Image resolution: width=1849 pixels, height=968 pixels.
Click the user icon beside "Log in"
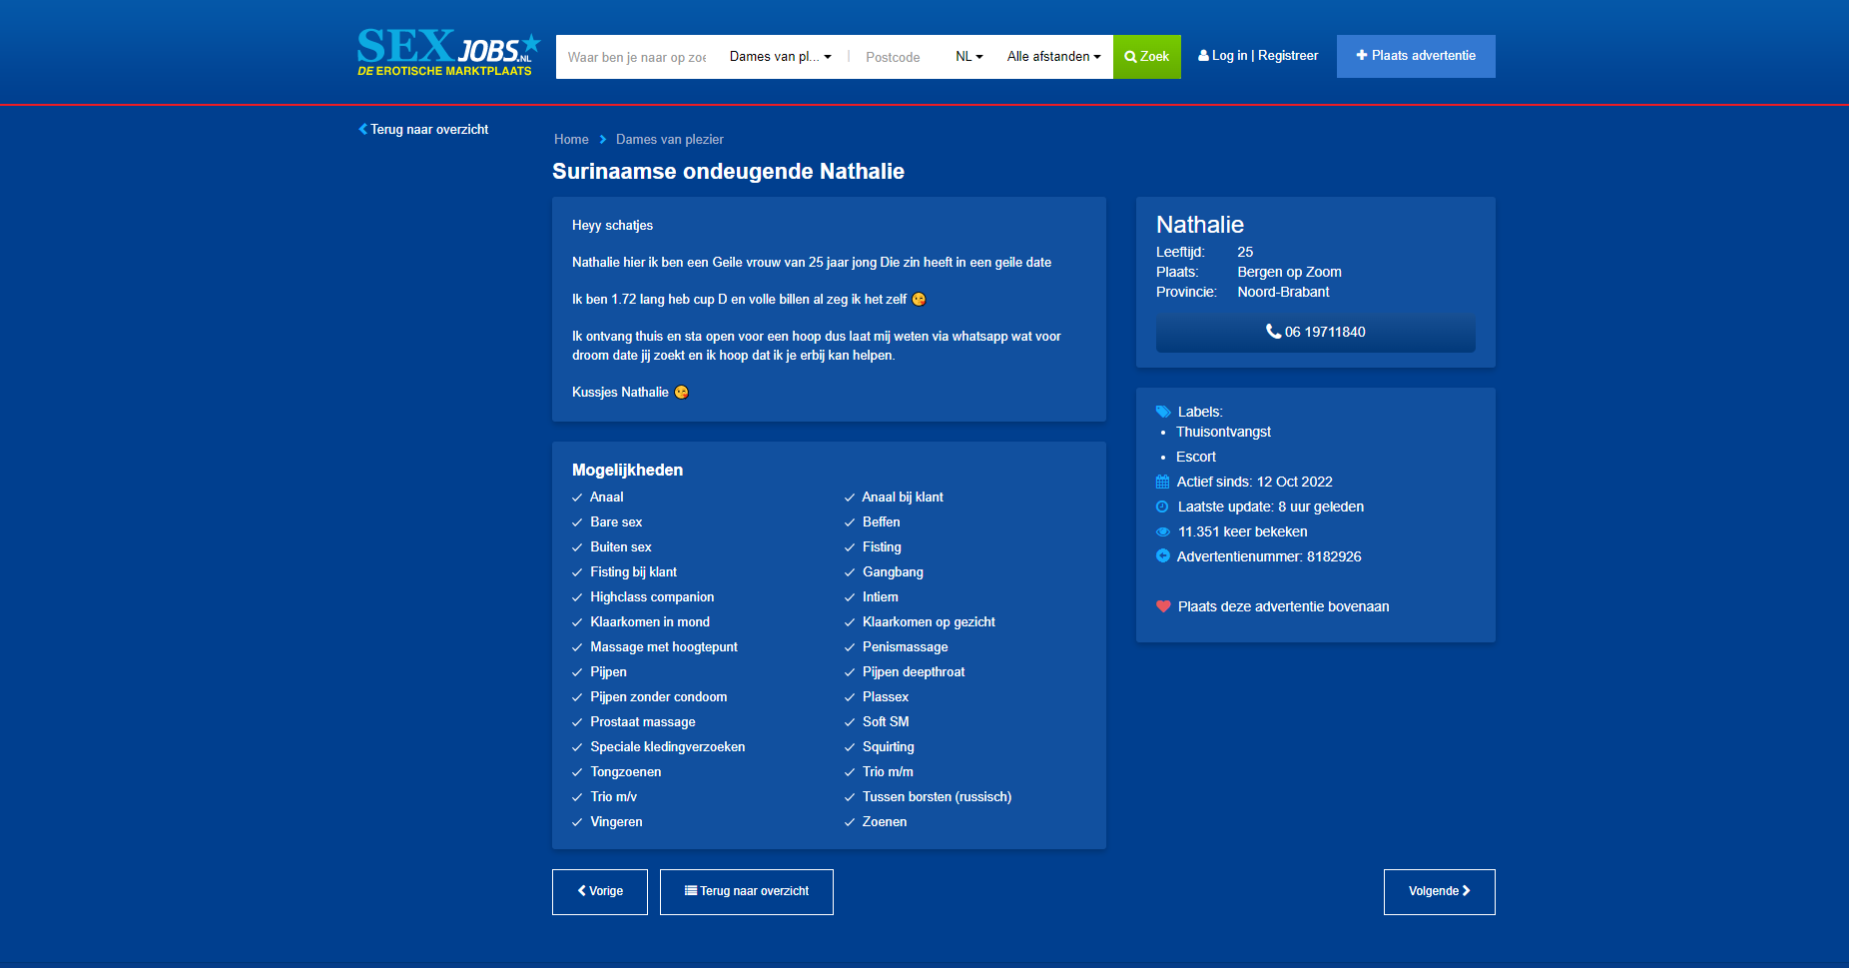pyautogui.click(x=1203, y=56)
